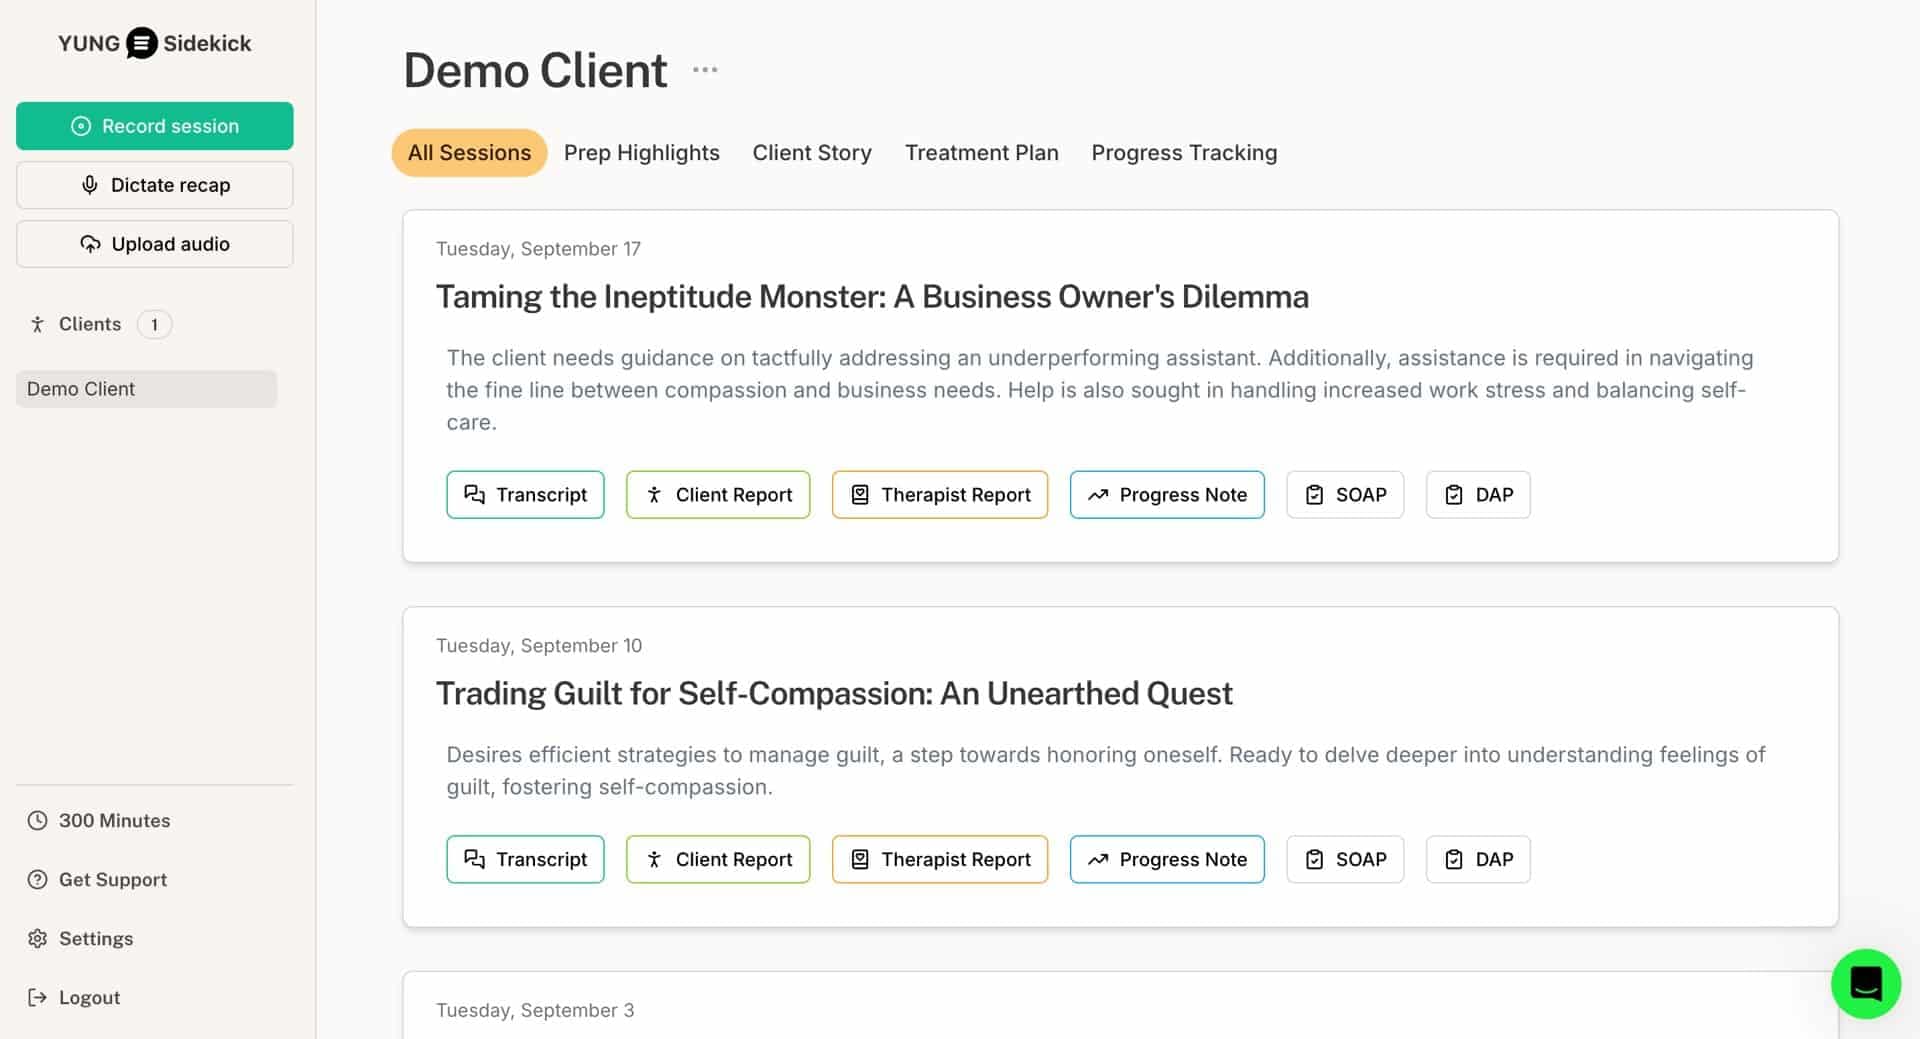This screenshot has width=1920, height=1039.
Task: Open the Progress Tracking tab
Action: click(x=1184, y=153)
